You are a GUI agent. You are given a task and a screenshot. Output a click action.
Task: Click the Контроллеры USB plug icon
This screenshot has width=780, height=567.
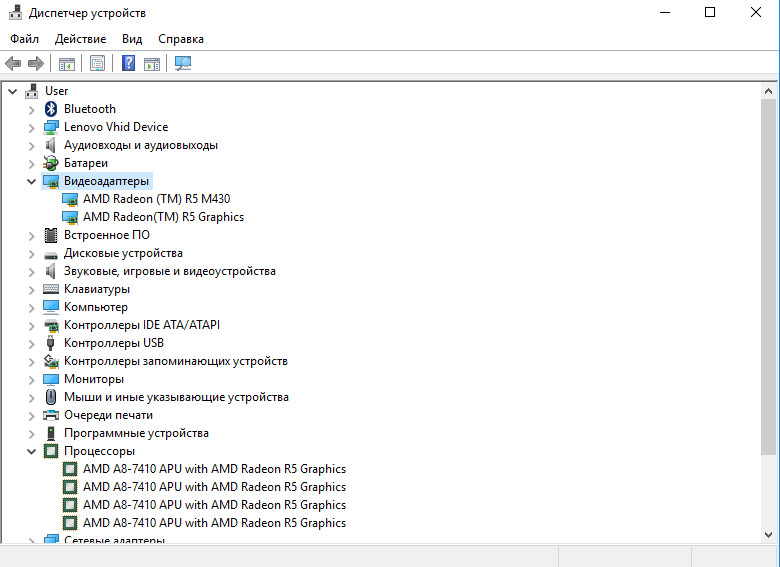tap(50, 343)
